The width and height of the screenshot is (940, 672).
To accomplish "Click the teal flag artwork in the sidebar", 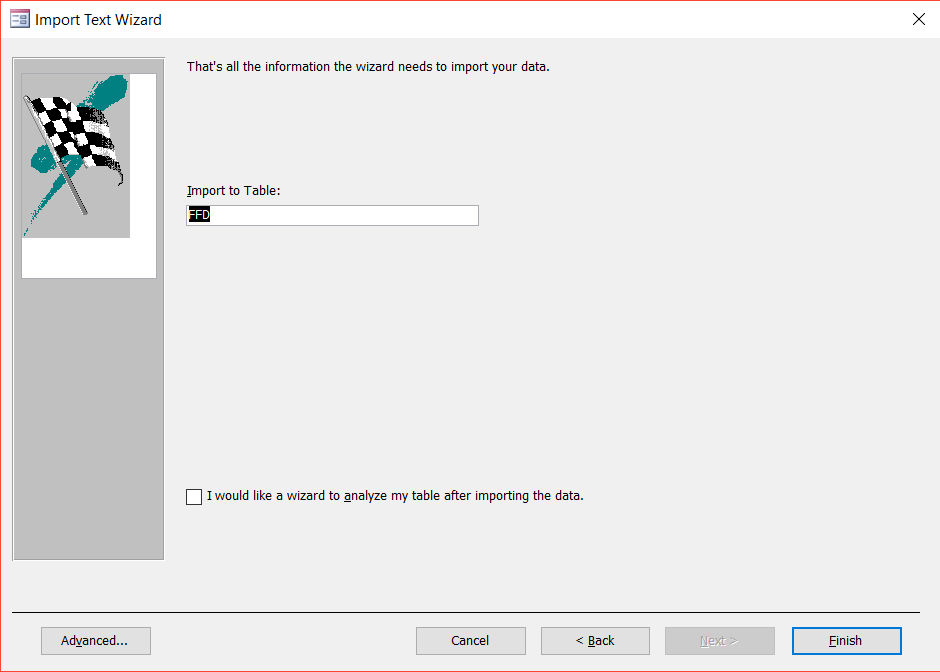I will pos(103,95).
